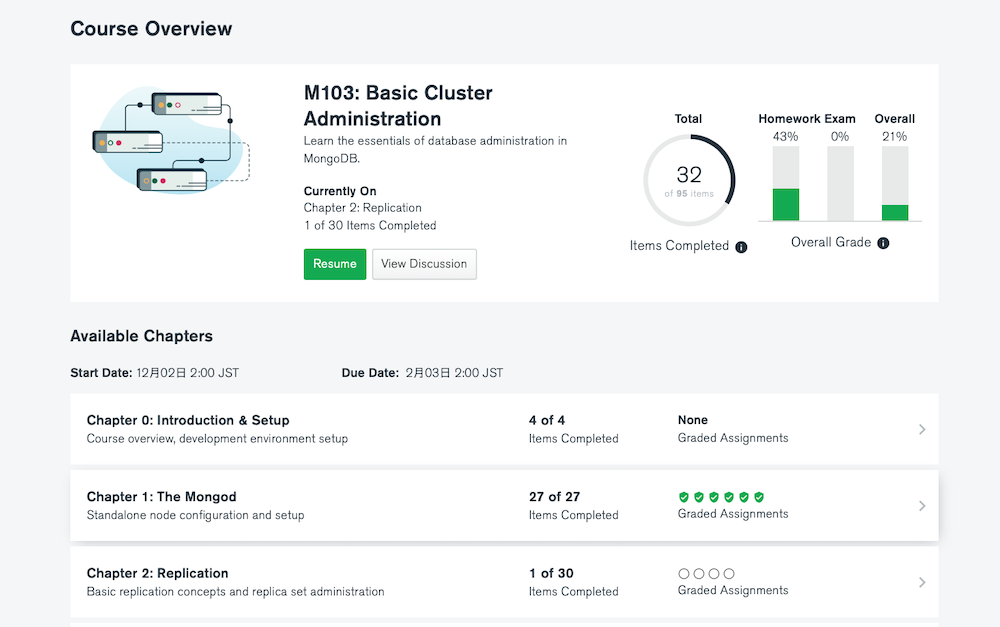The height and width of the screenshot is (627, 1000).
Task: Click the Overall Grade info icon
Action: (883, 243)
